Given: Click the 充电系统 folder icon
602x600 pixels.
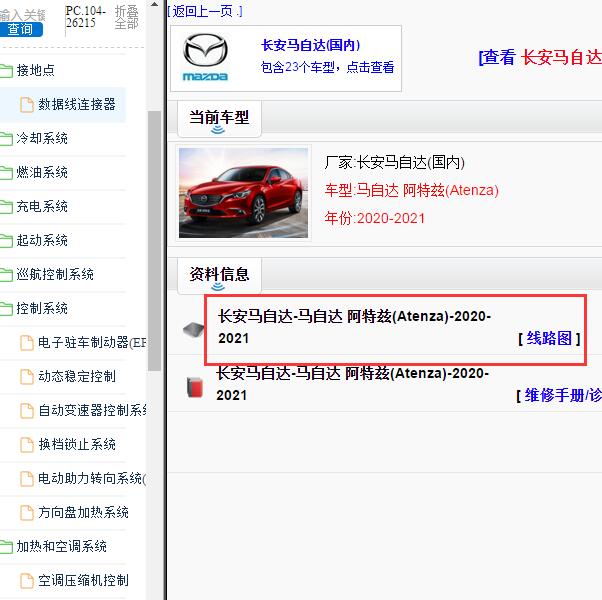Looking at the screenshot, I should click(x=6, y=207).
